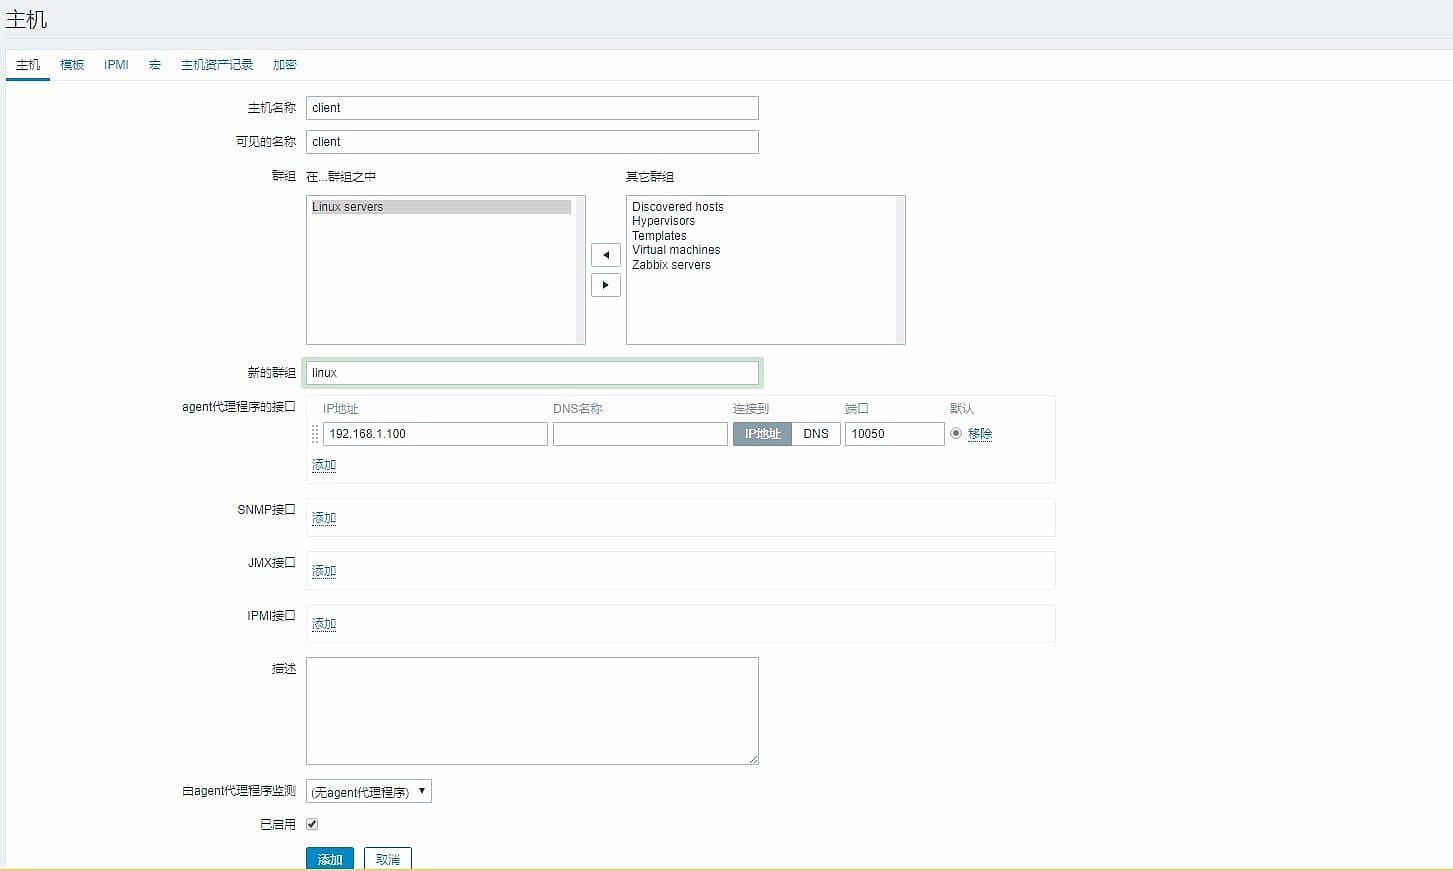
Task: Open the IPMI tab
Action: tap(116, 65)
